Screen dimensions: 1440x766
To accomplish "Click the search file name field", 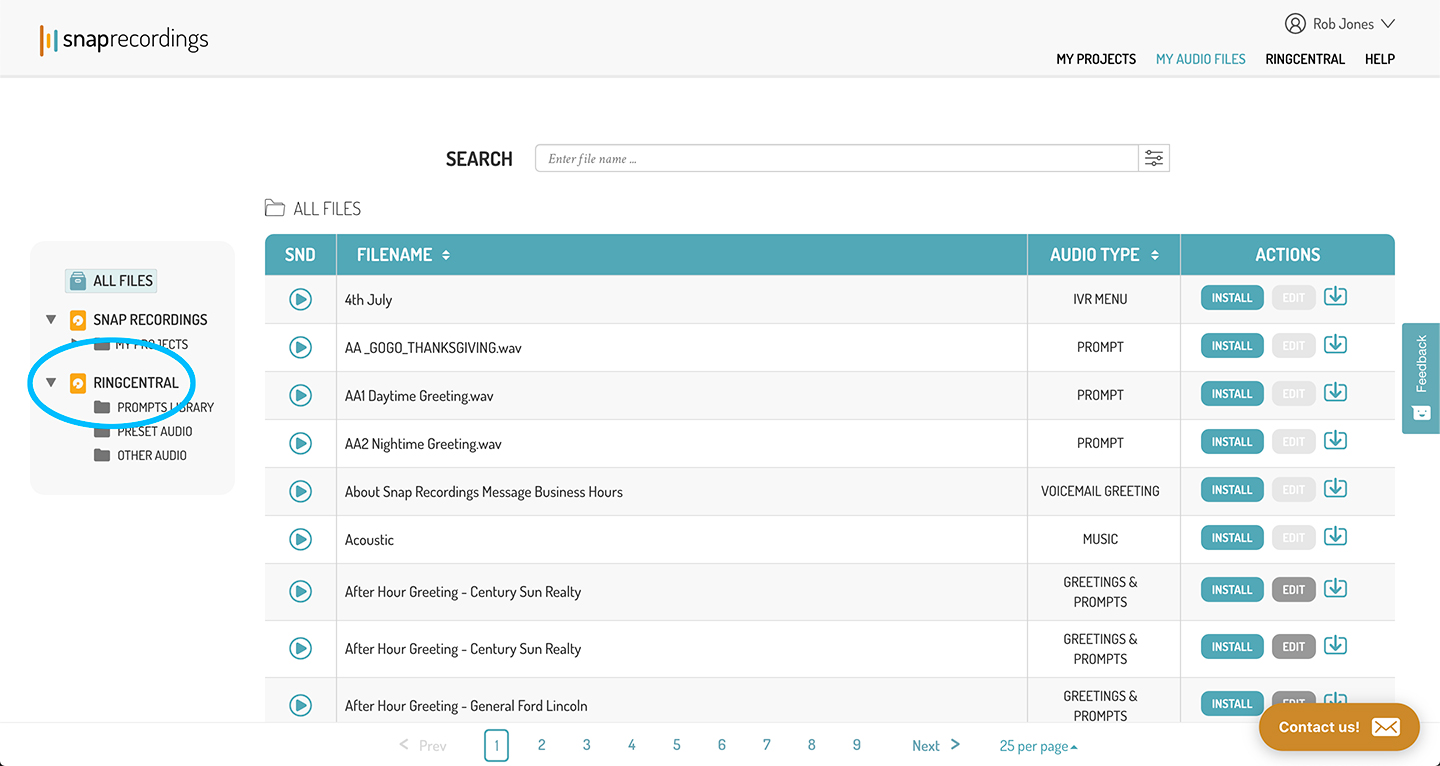I will (837, 158).
